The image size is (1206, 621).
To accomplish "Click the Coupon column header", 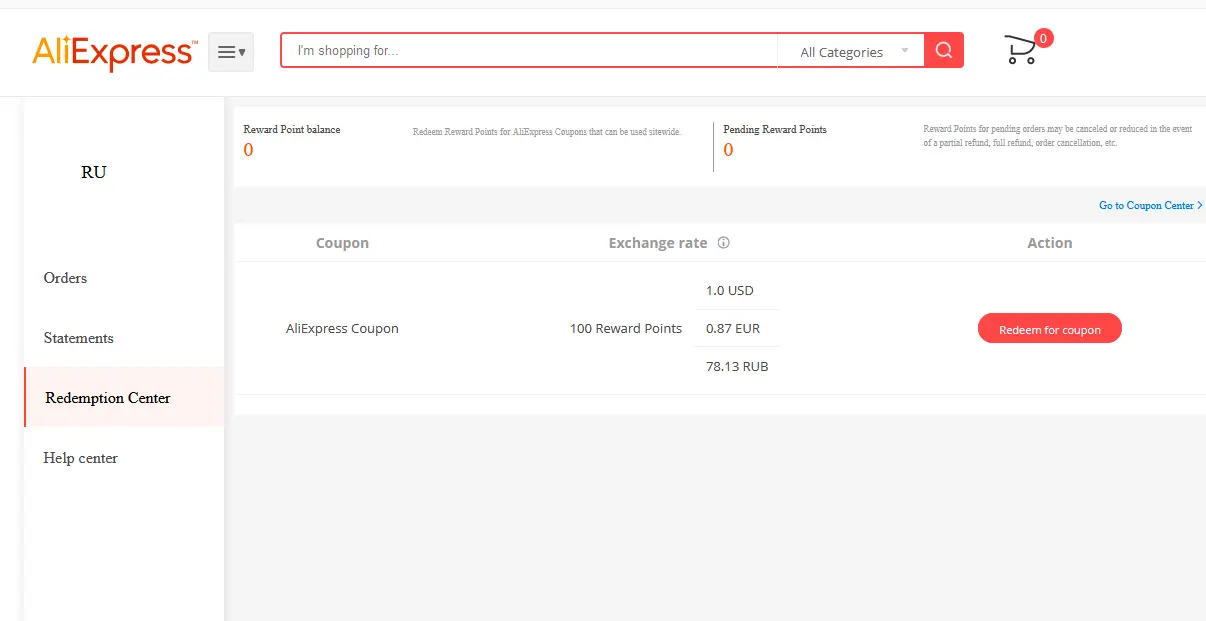I will (x=342, y=243).
